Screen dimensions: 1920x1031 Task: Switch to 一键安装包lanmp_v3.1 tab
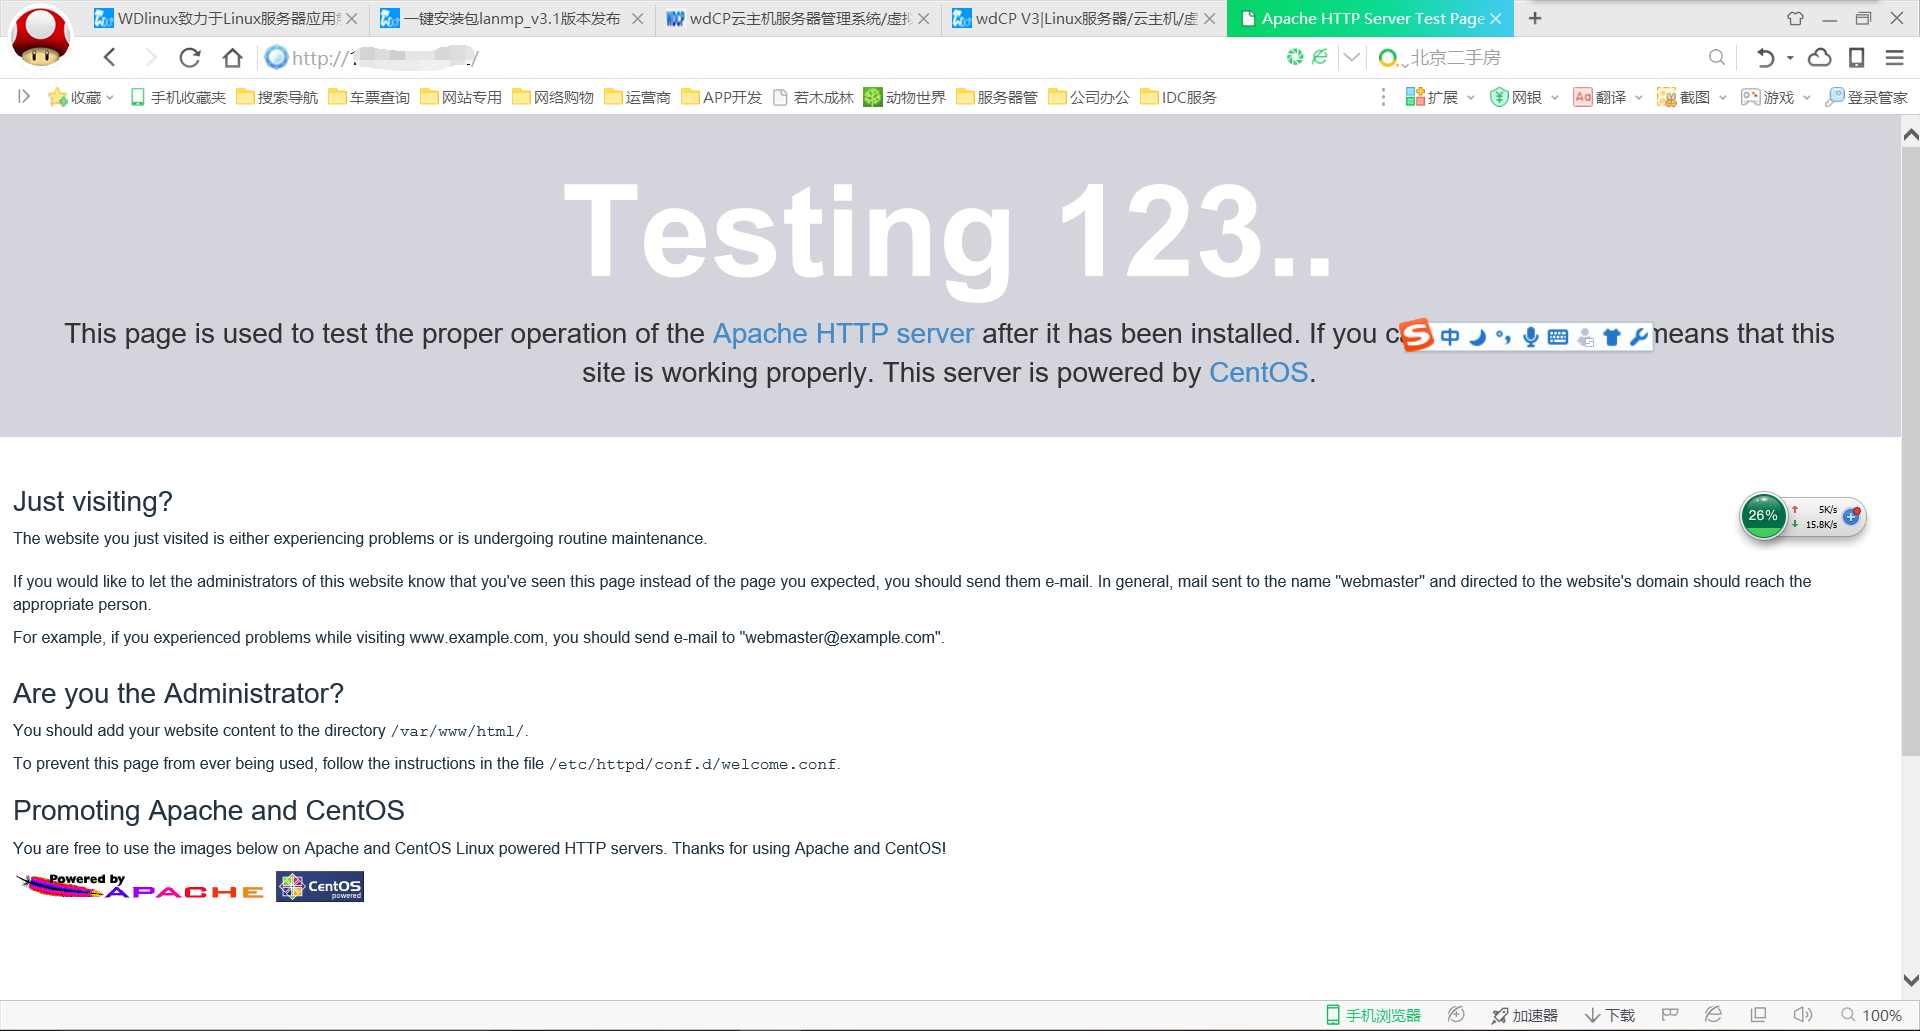[512, 19]
